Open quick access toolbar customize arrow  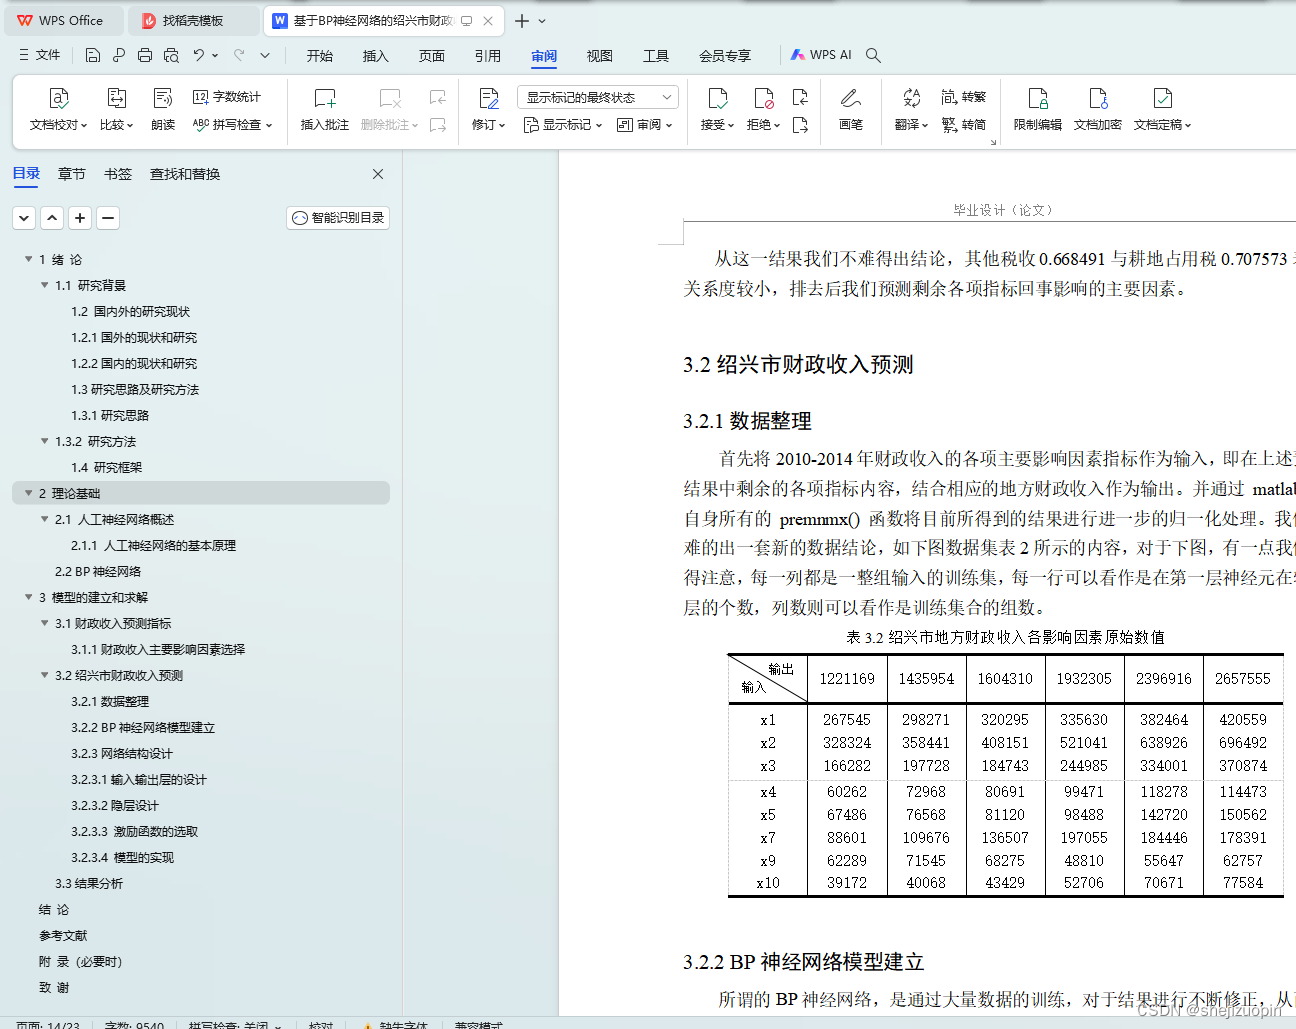coord(265,55)
